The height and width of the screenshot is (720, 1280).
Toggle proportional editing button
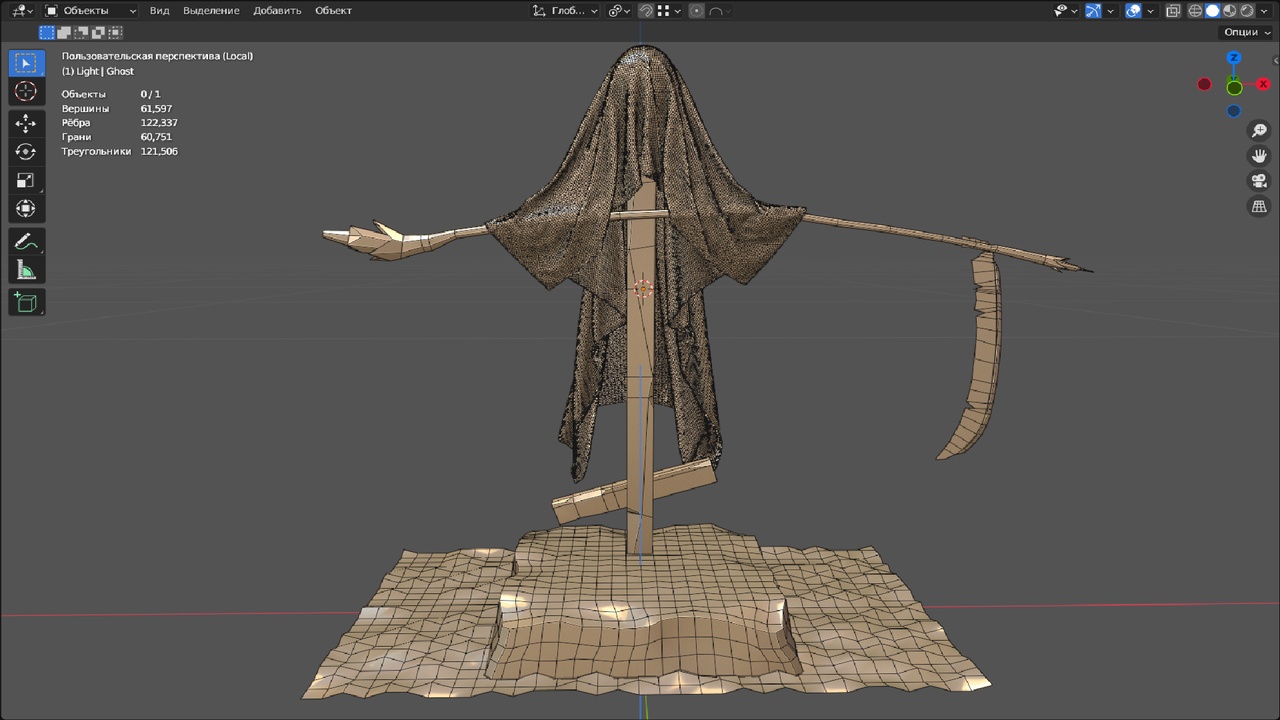point(697,11)
